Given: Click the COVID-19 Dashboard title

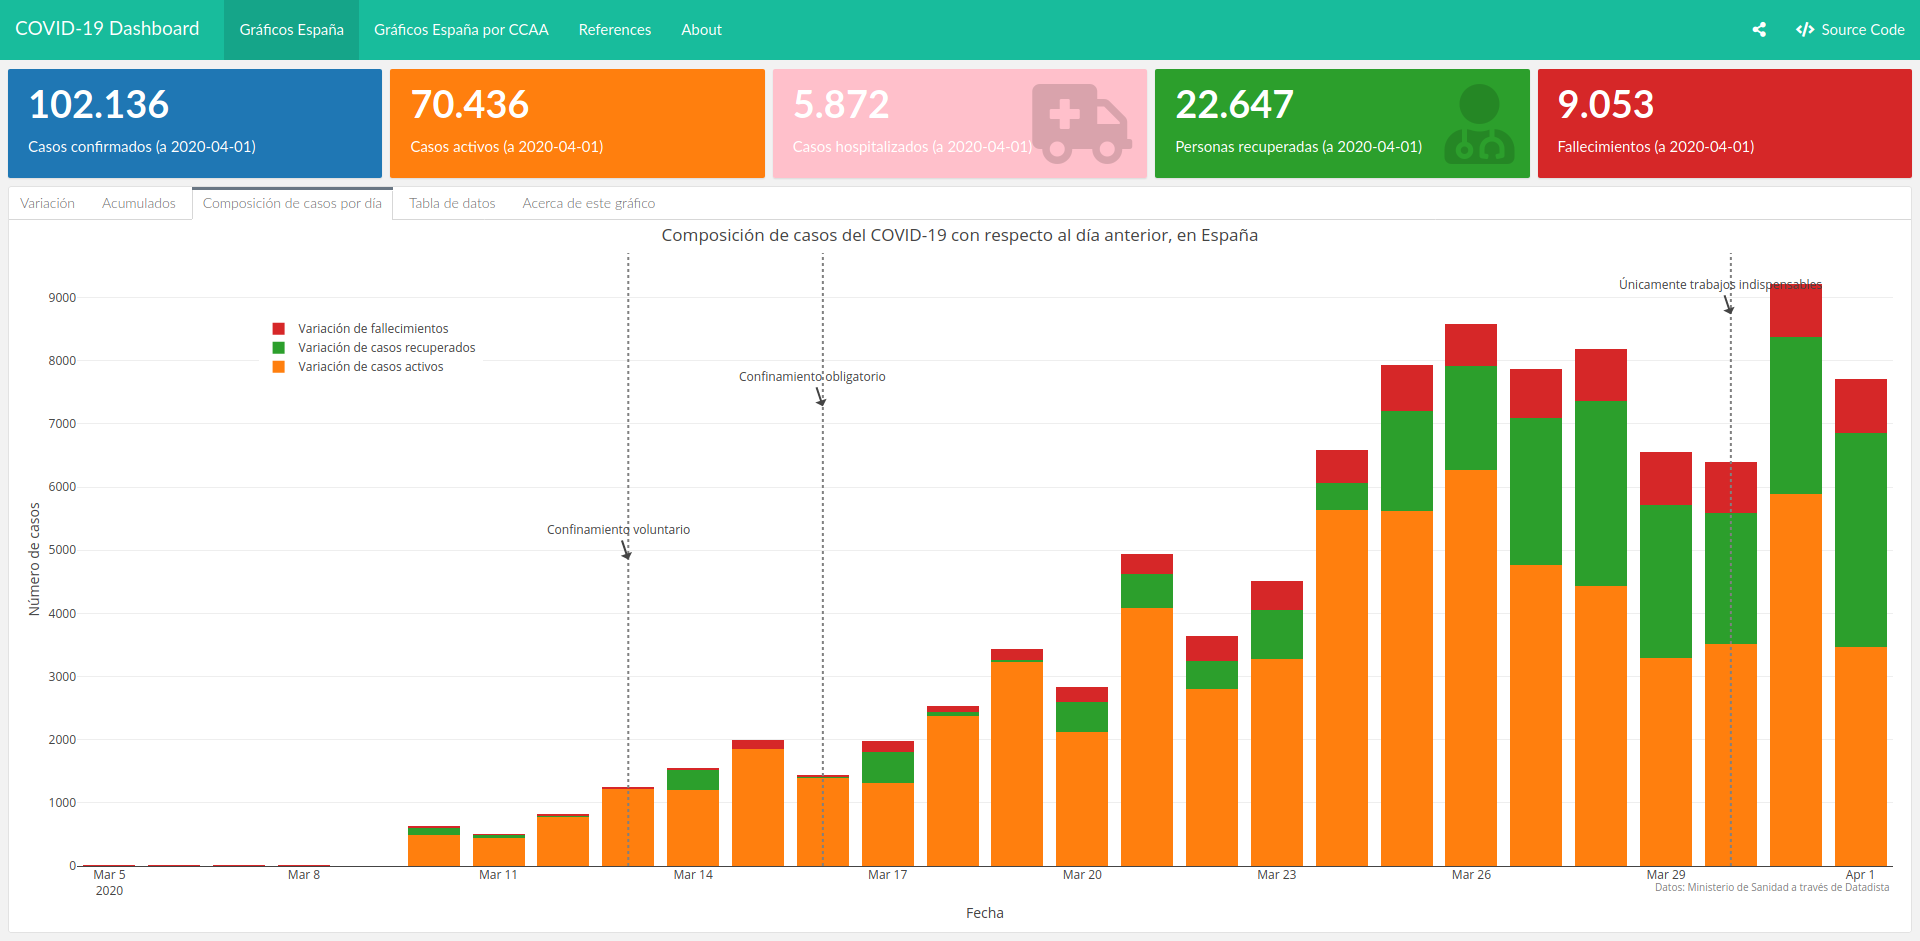Looking at the screenshot, I should point(107,29).
